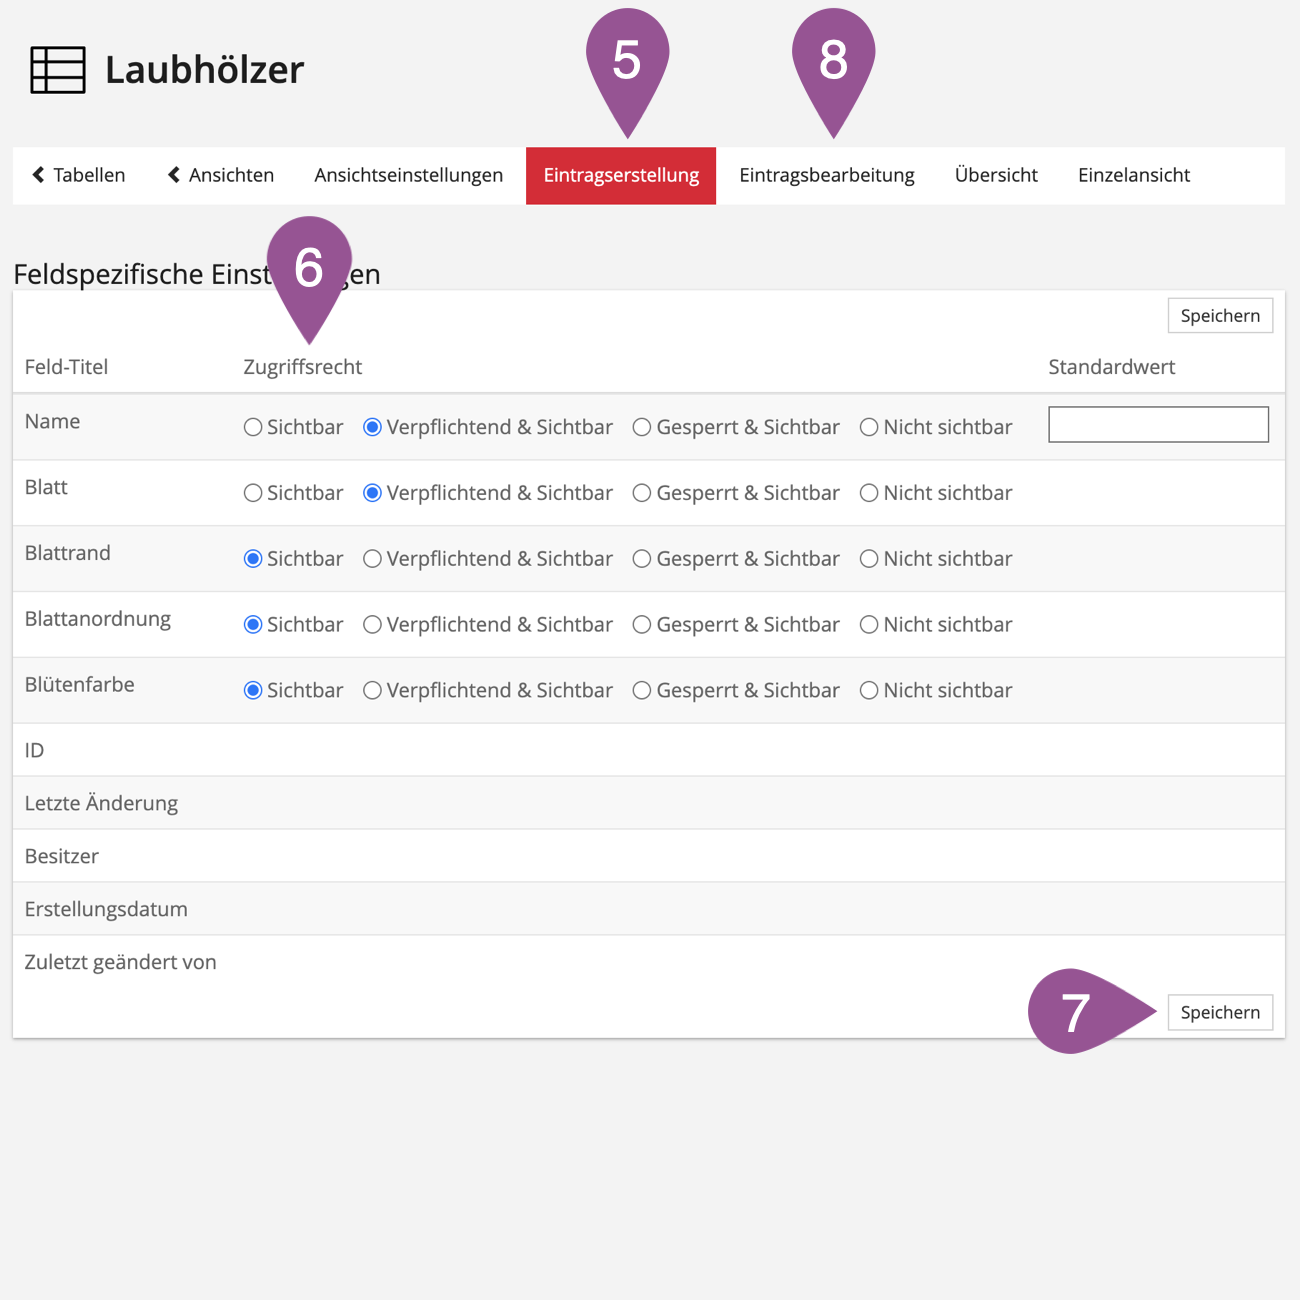
Task: Set Name to Nicht sichtbar
Action: [869, 427]
